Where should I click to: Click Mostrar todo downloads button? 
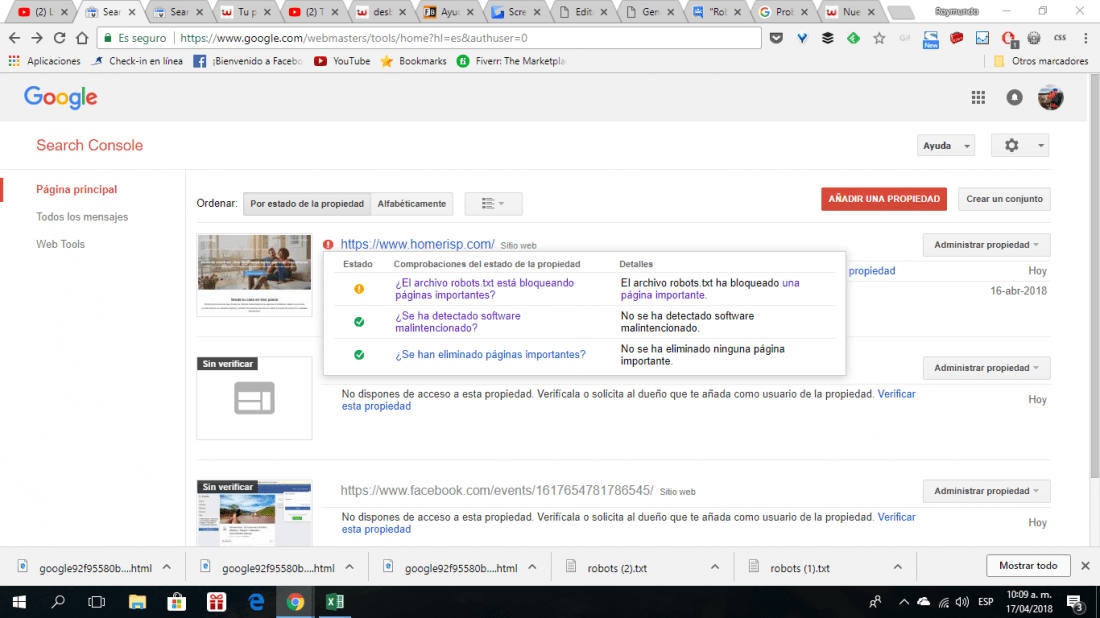[x=1028, y=565]
